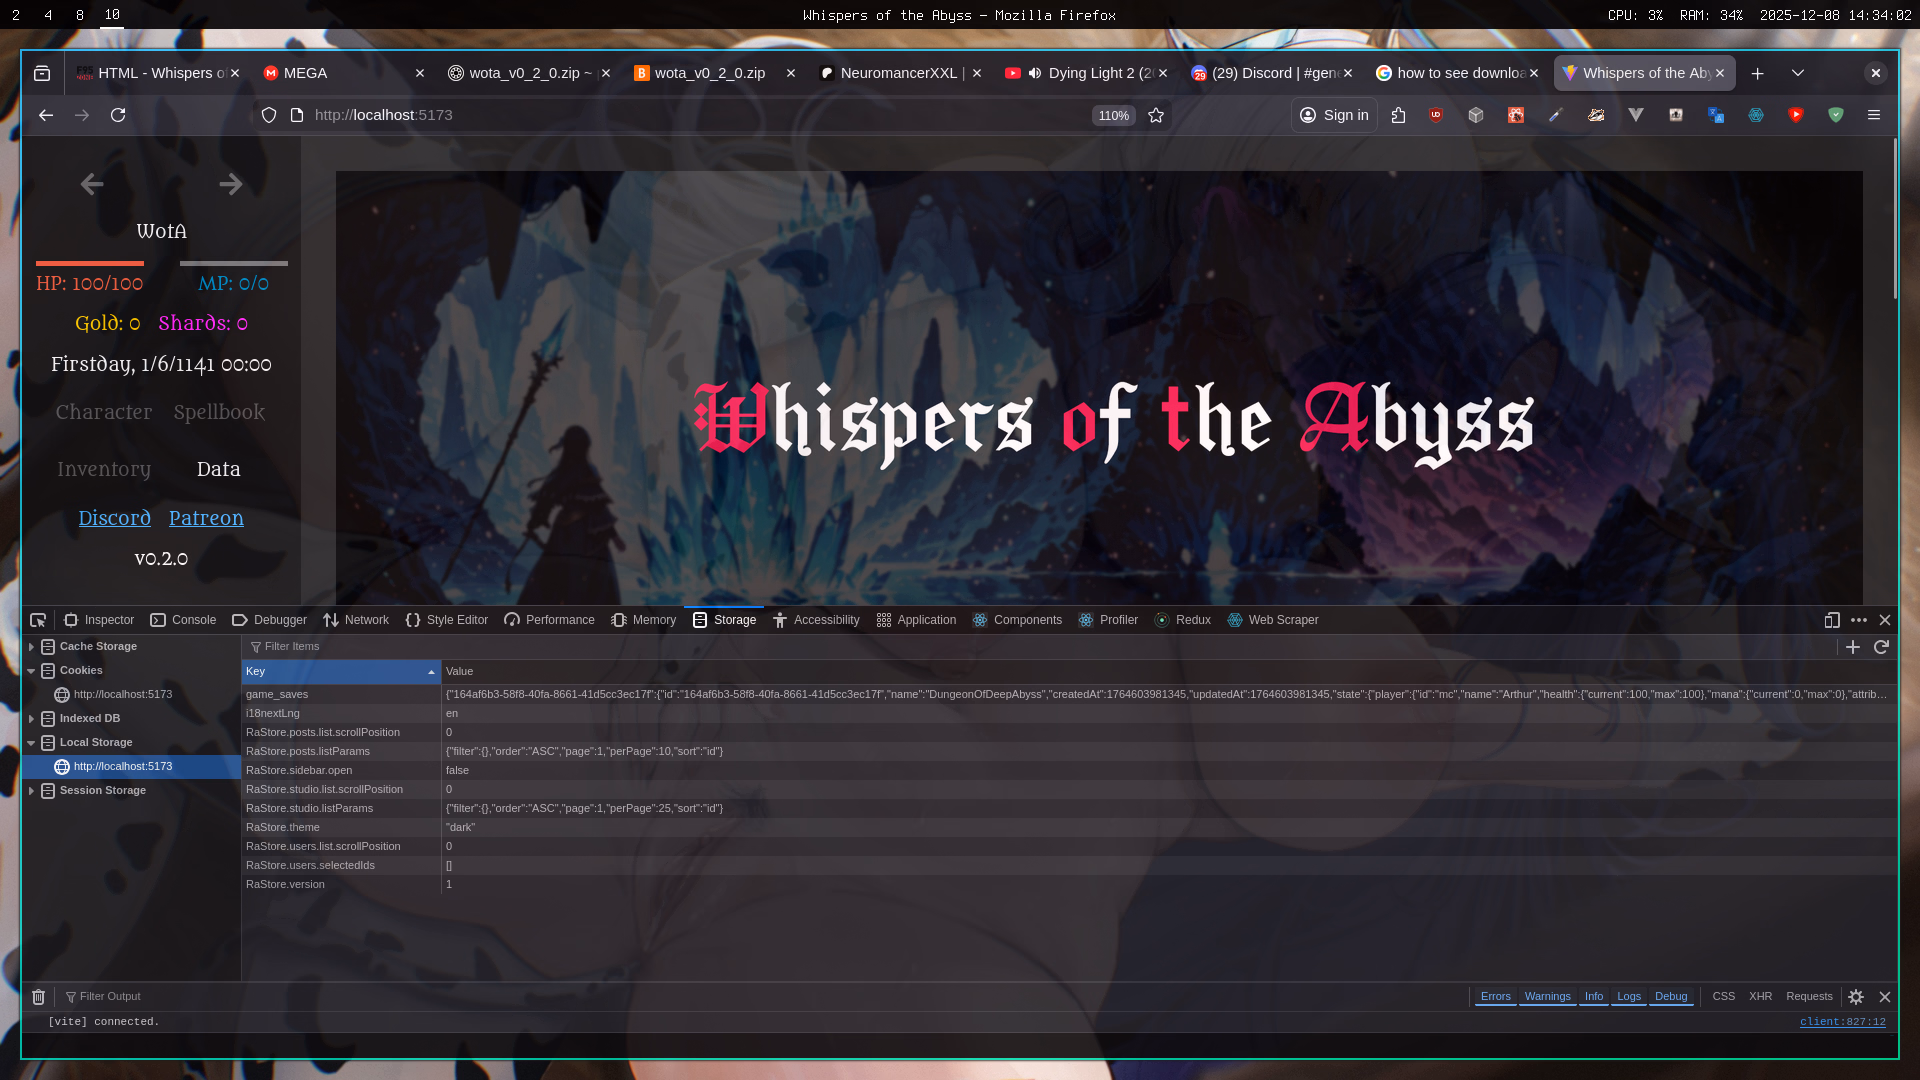
Task: Open the Patreon link in the sidebar
Action: point(206,518)
